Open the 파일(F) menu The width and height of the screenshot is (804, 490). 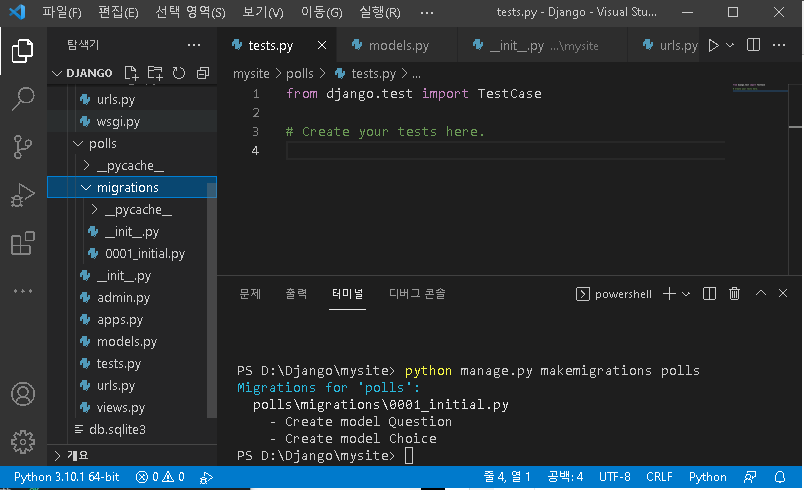coord(62,12)
